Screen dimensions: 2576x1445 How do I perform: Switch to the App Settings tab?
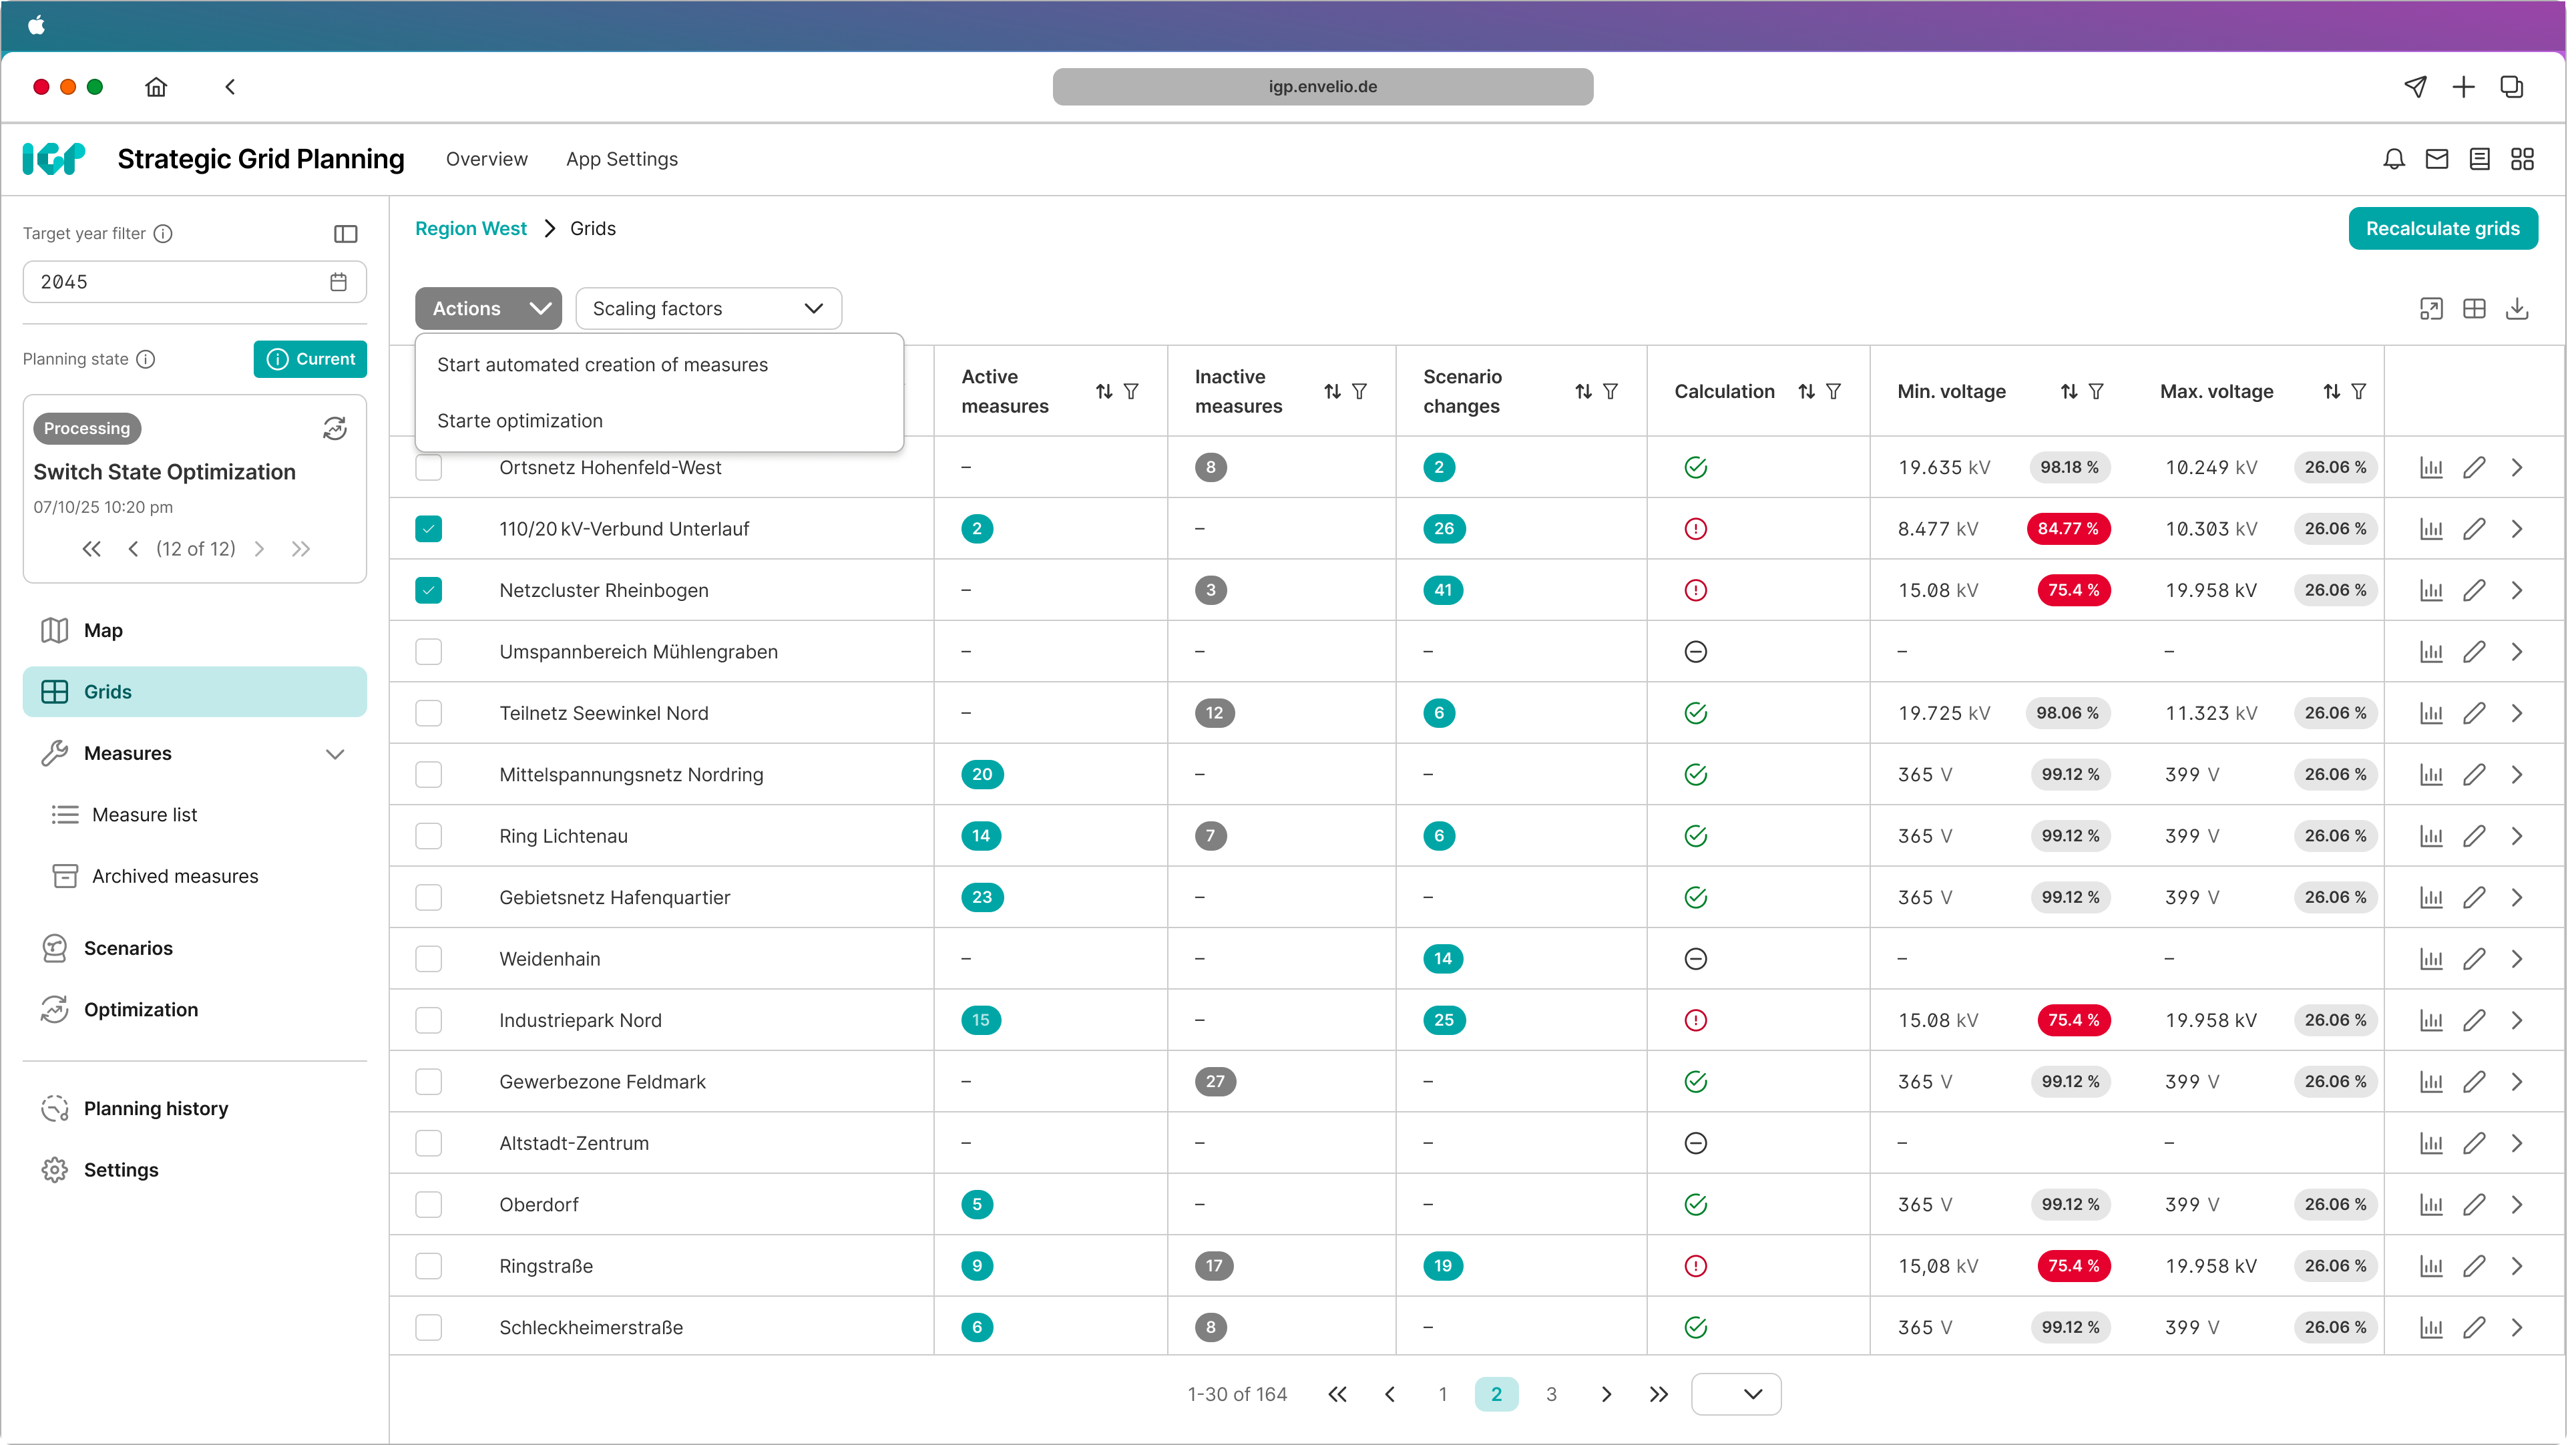[x=622, y=159]
